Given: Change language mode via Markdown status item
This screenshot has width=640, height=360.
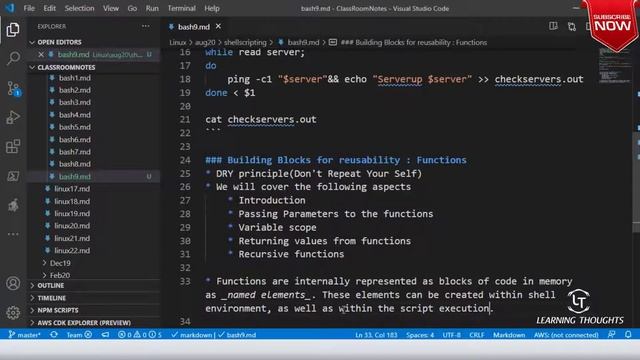Looking at the screenshot, I should pyautogui.click(x=509, y=335).
